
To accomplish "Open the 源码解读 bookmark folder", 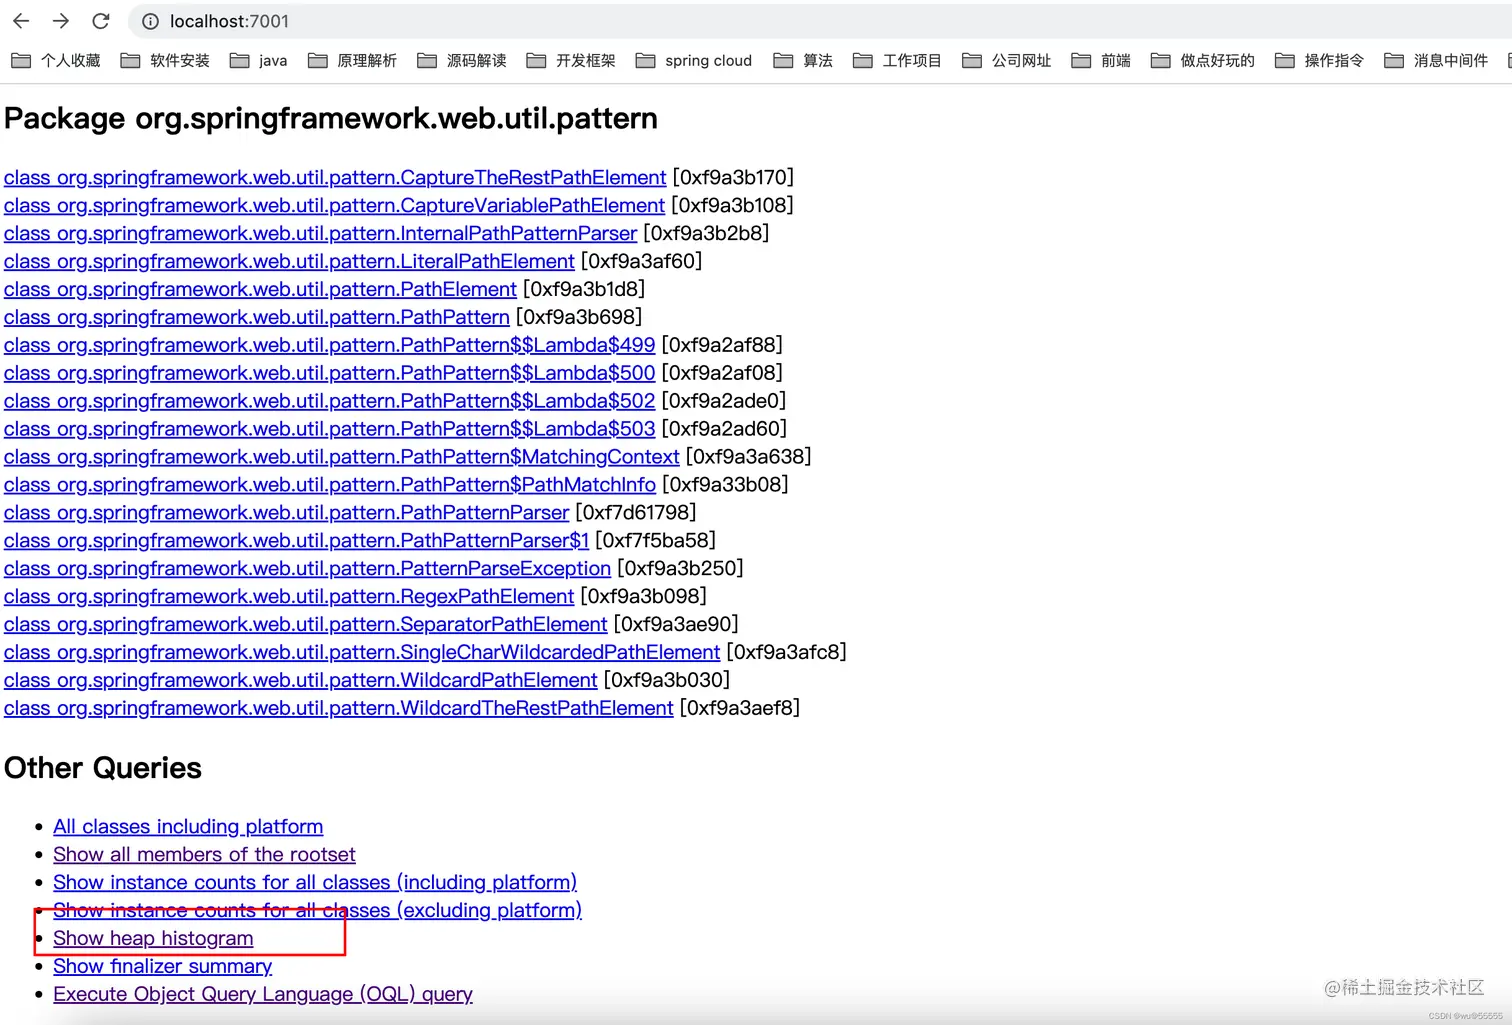I will point(462,61).
